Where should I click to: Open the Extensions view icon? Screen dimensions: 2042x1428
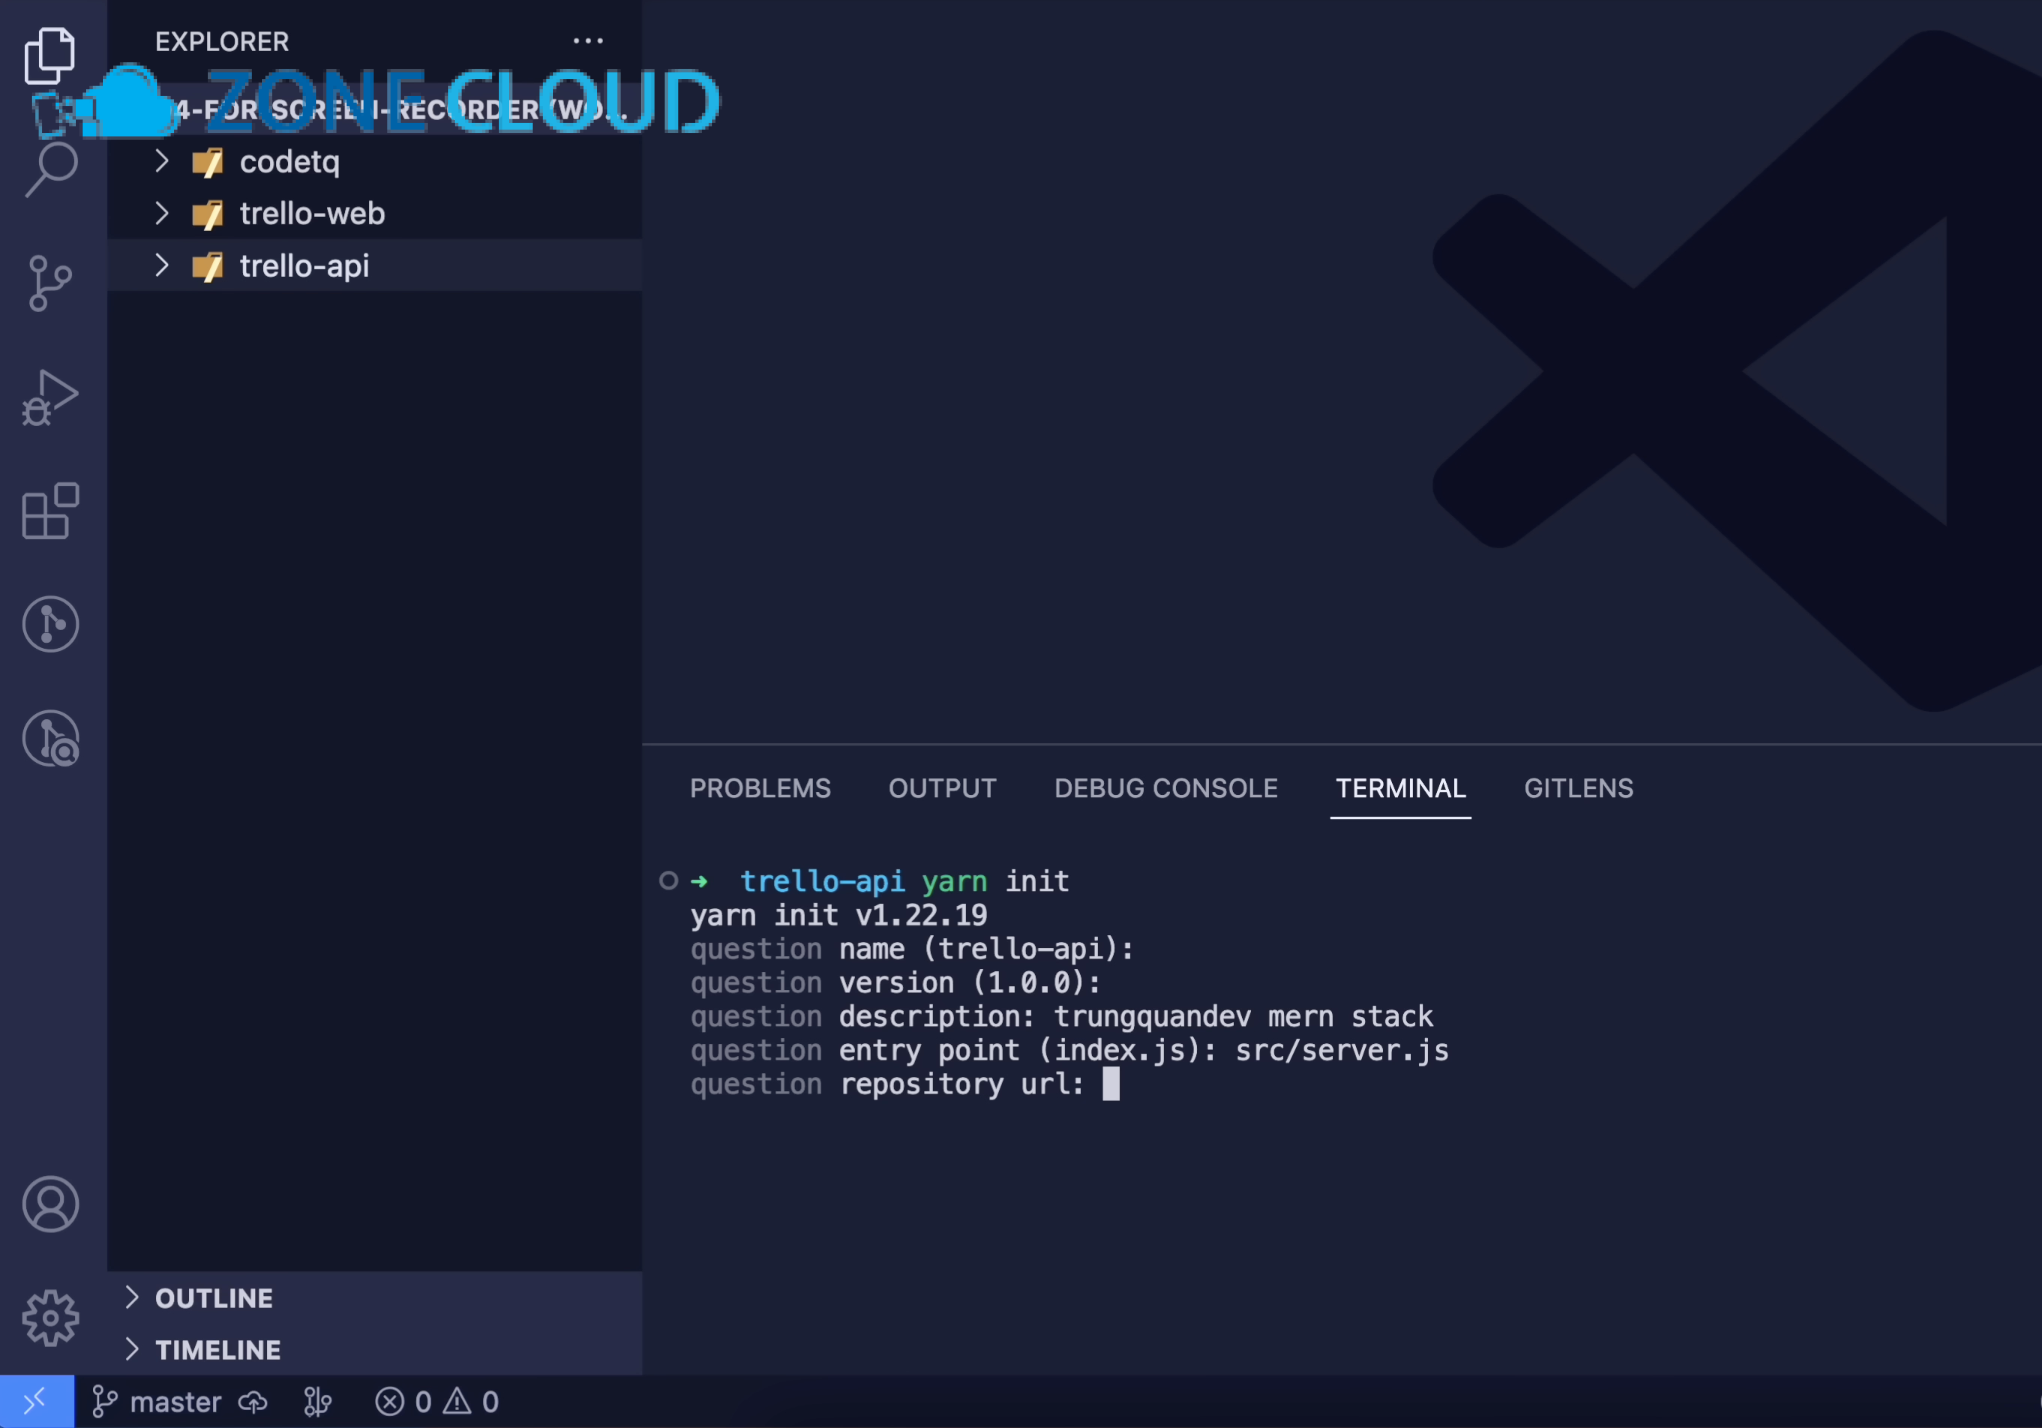point(50,511)
